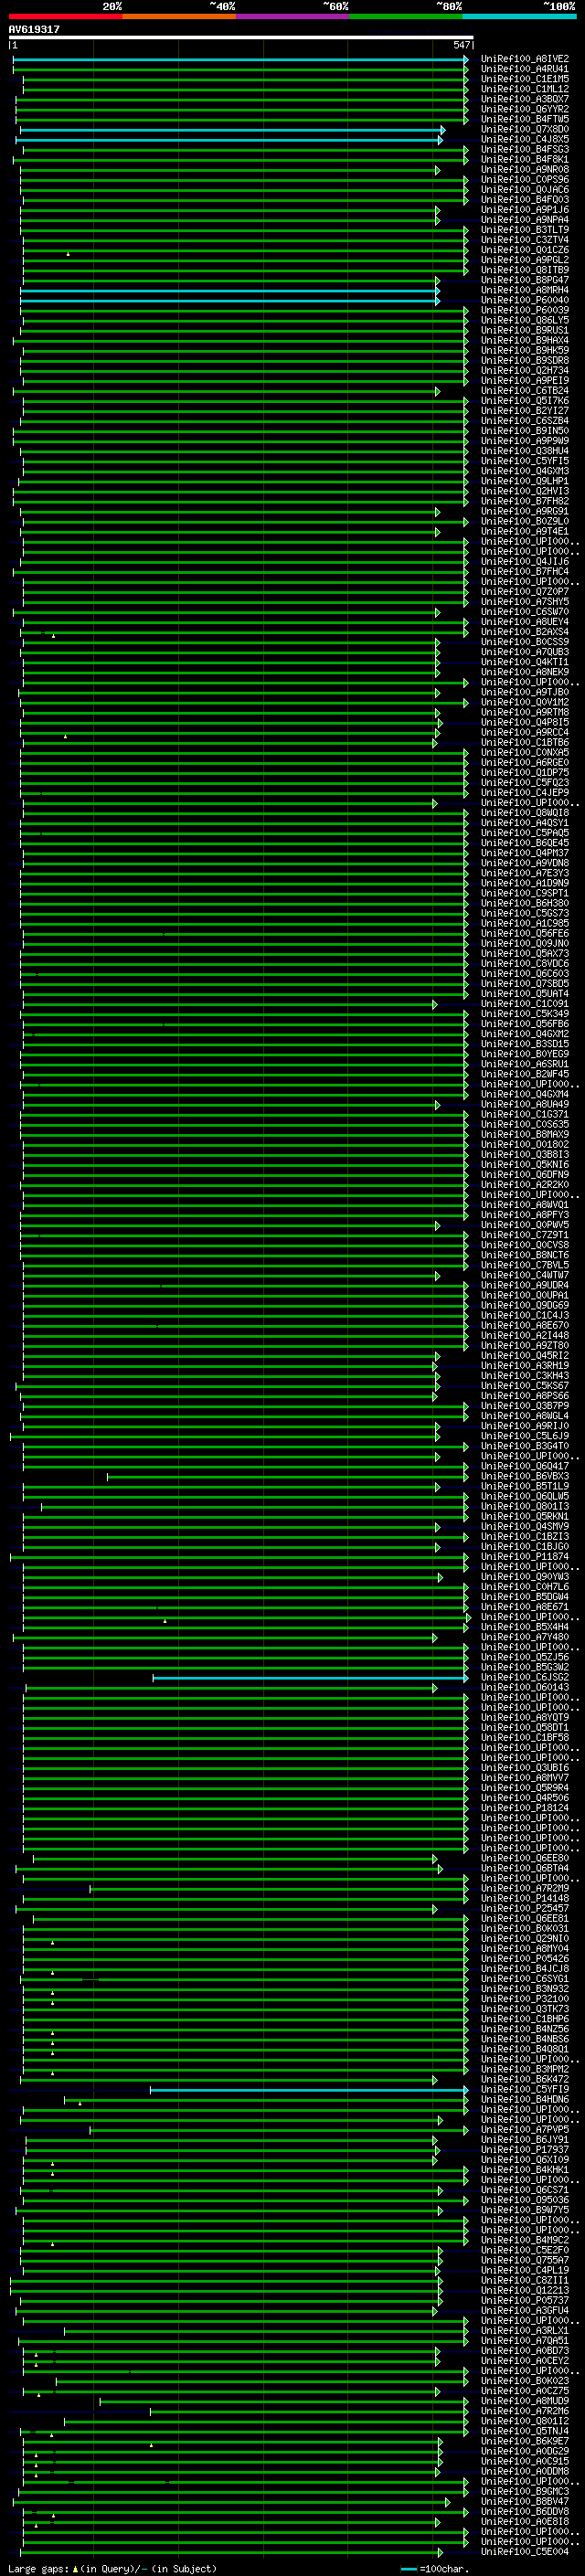Viewport: 585px width, 2576px height.
Task: Click the green ~80% identity legend segment
Action: click(x=406, y=16)
